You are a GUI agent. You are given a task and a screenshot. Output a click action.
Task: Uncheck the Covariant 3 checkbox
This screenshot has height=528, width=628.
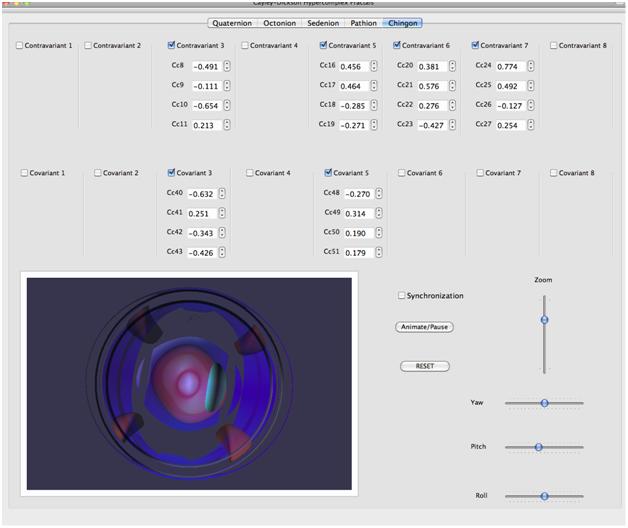point(172,173)
